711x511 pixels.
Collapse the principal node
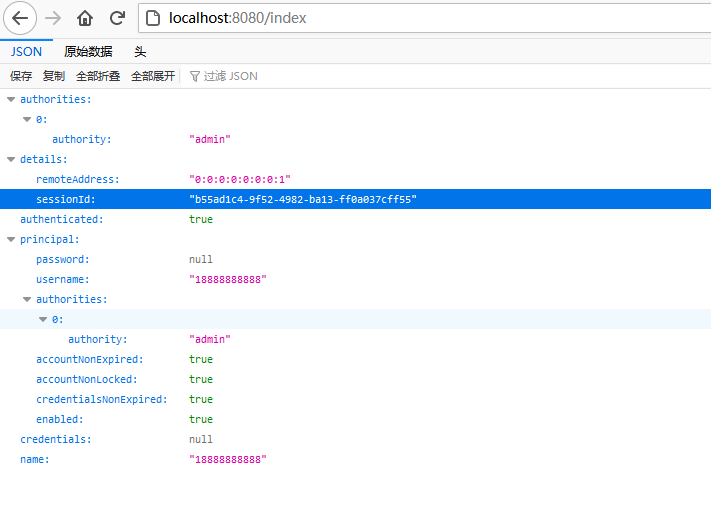point(11,239)
